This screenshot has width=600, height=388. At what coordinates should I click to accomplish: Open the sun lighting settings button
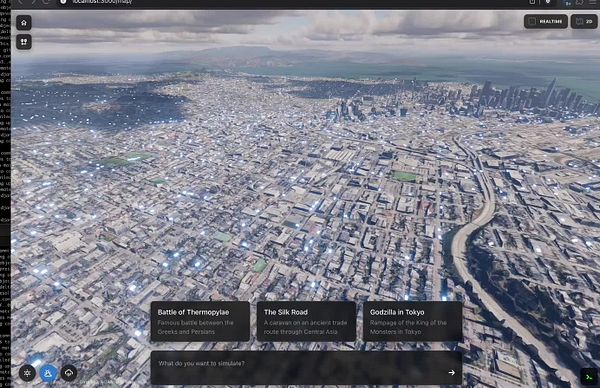(x=27, y=373)
